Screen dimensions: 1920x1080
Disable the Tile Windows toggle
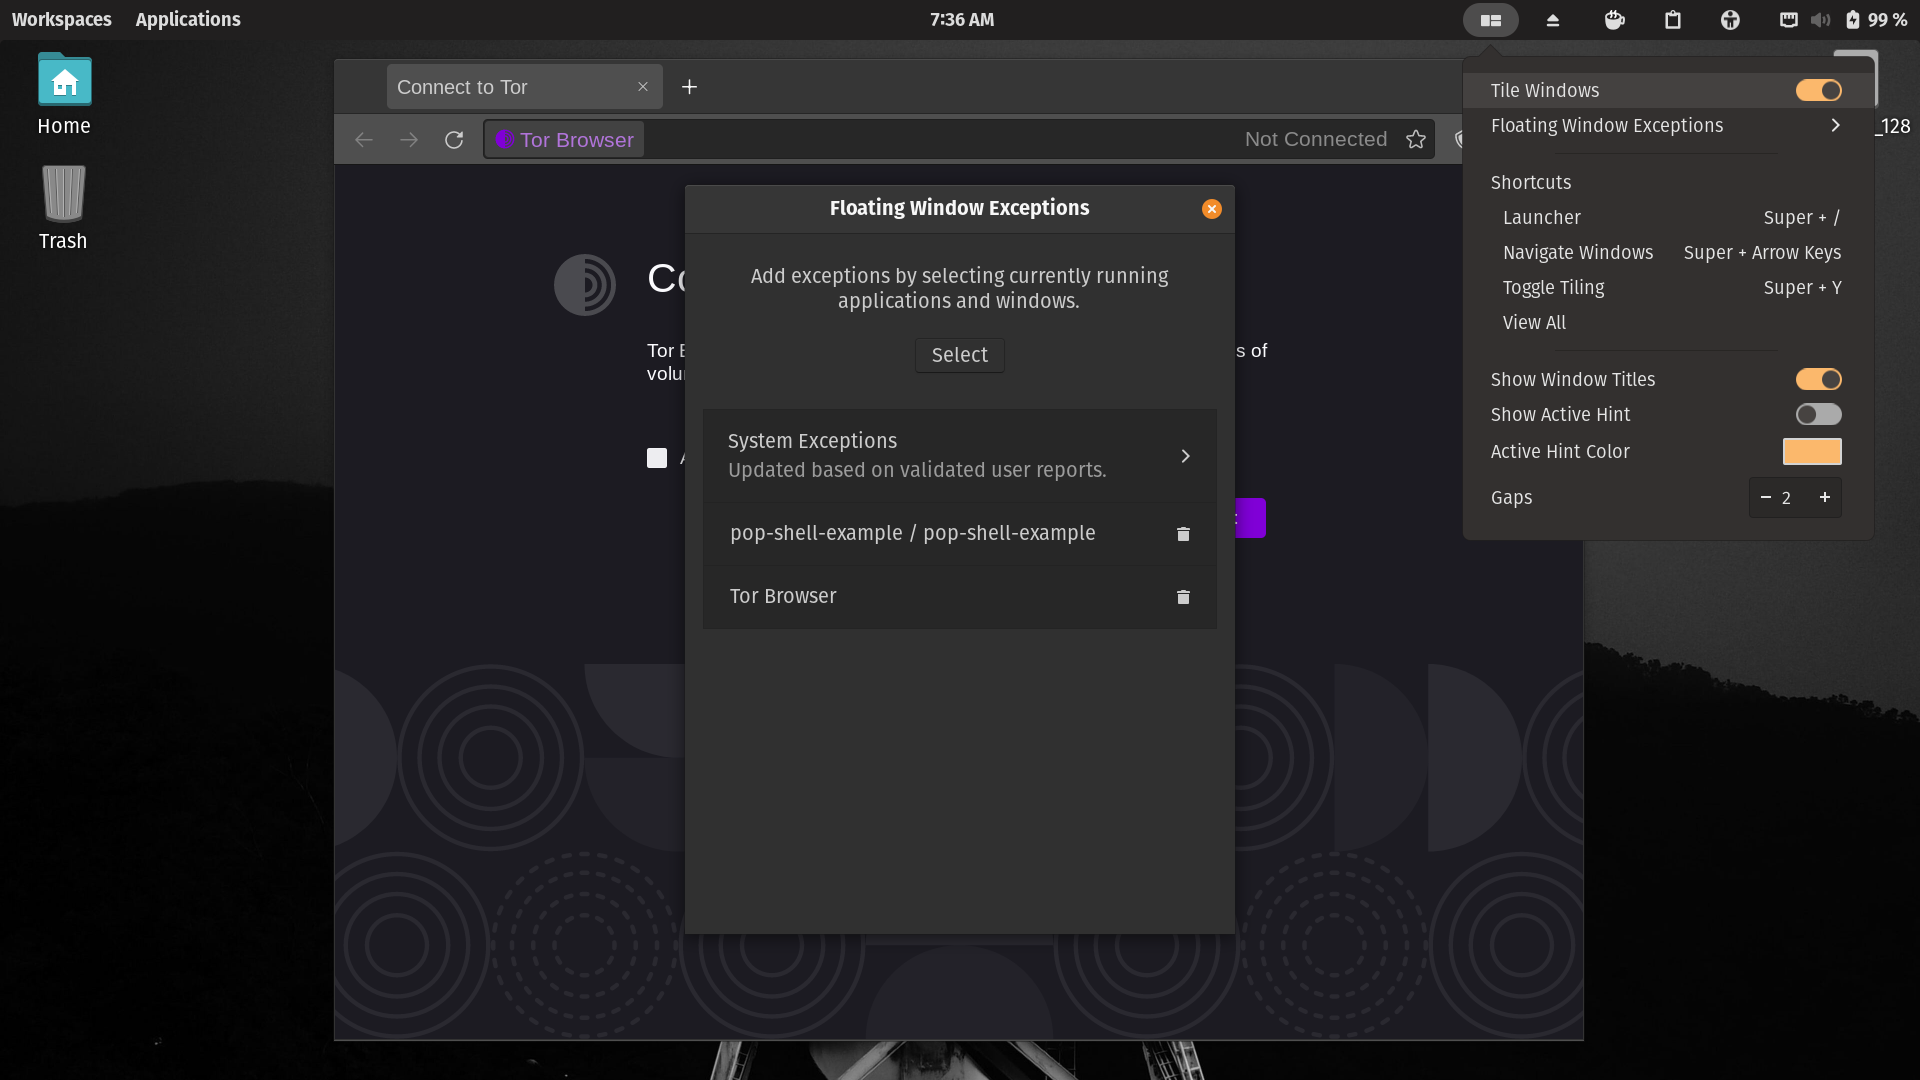click(1818, 90)
